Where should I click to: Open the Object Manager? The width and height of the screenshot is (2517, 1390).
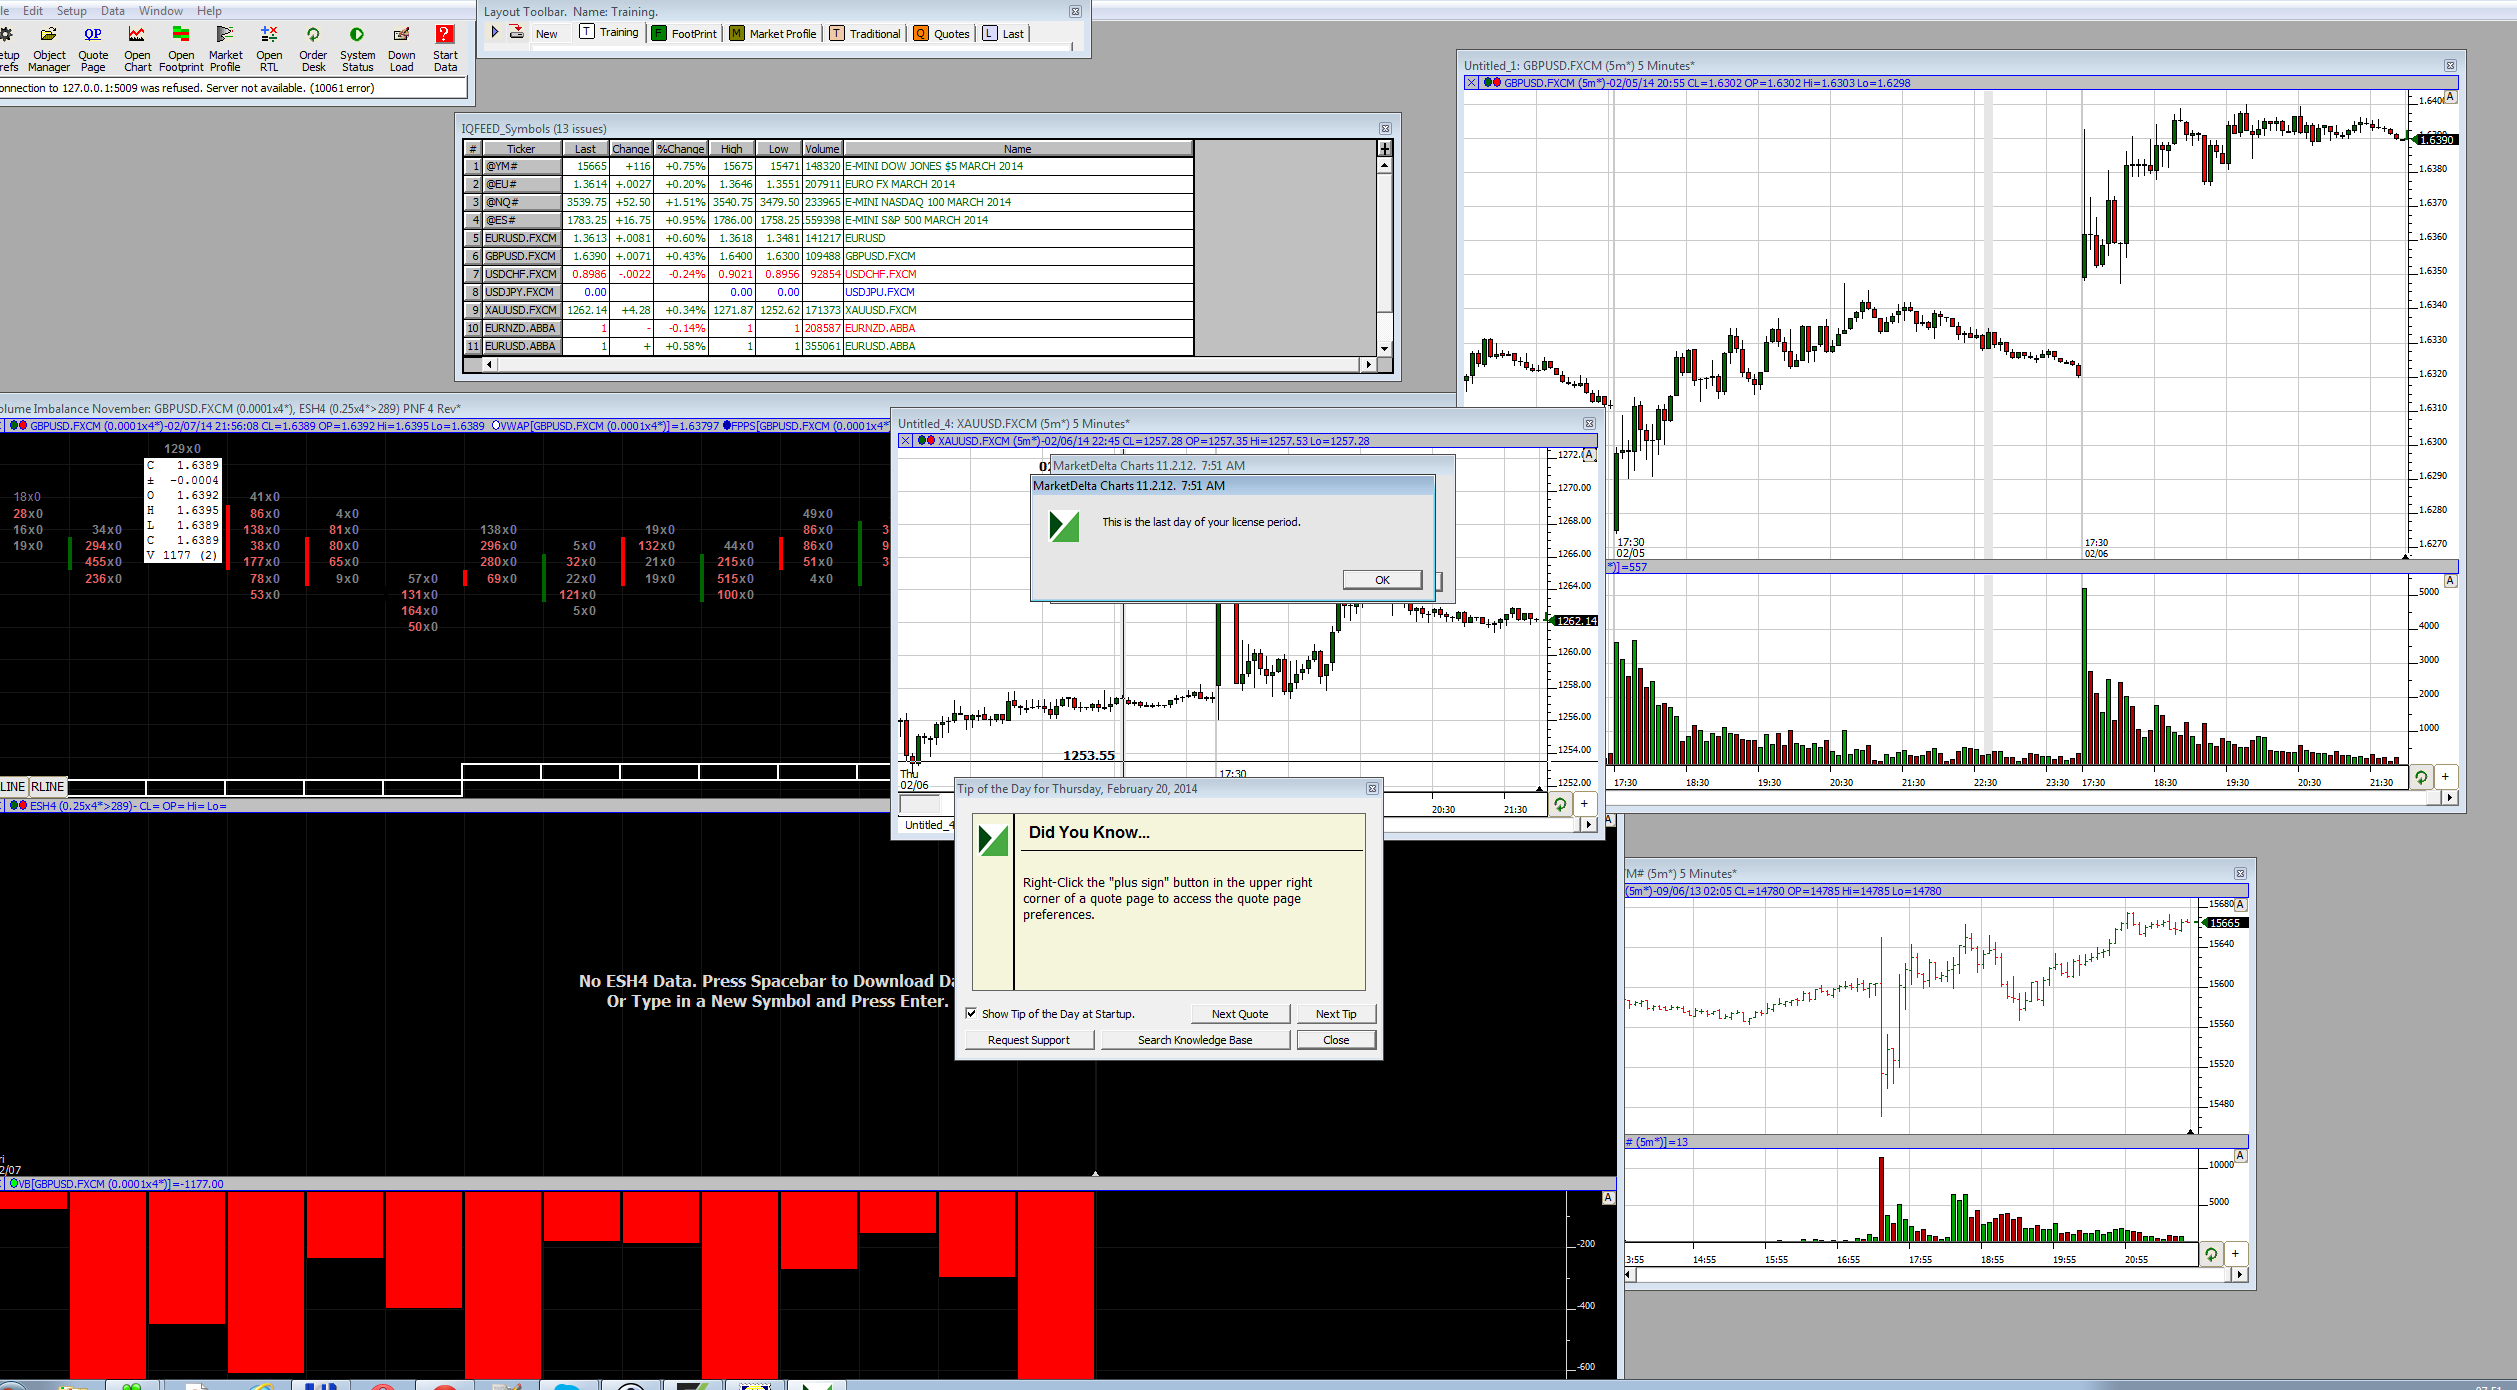click(48, 47)
